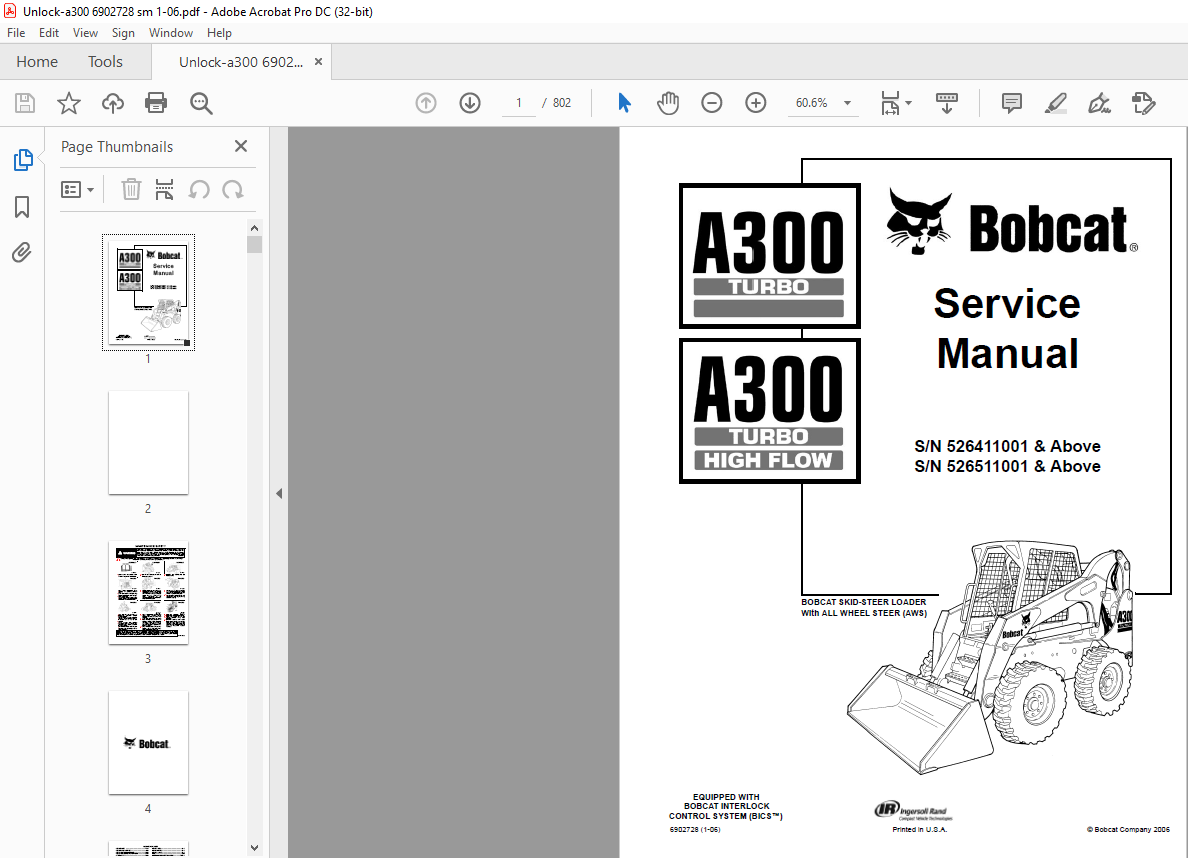Click the Save file icon
Screen dimensions: 1188x858
pyautogui.click(x=25, y=103)
